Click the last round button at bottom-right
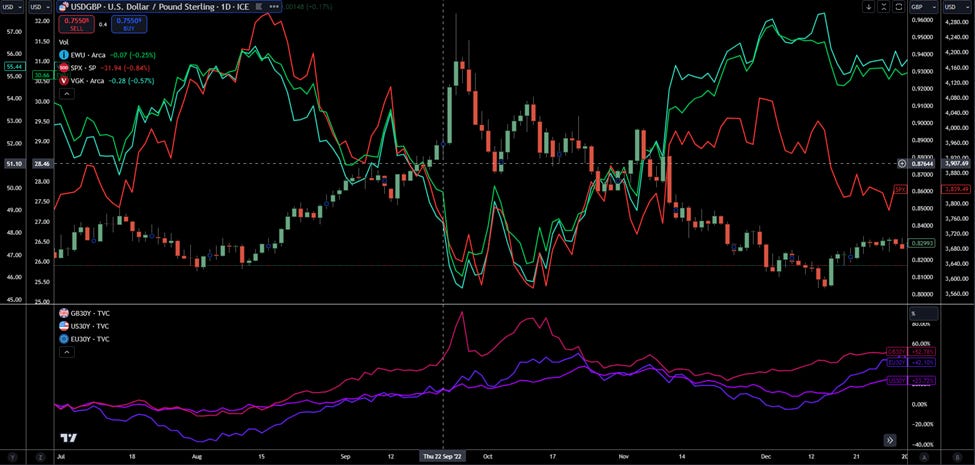The height and width of the screenshot is (465, 975). pyautogui.click(x=958, y=458)
